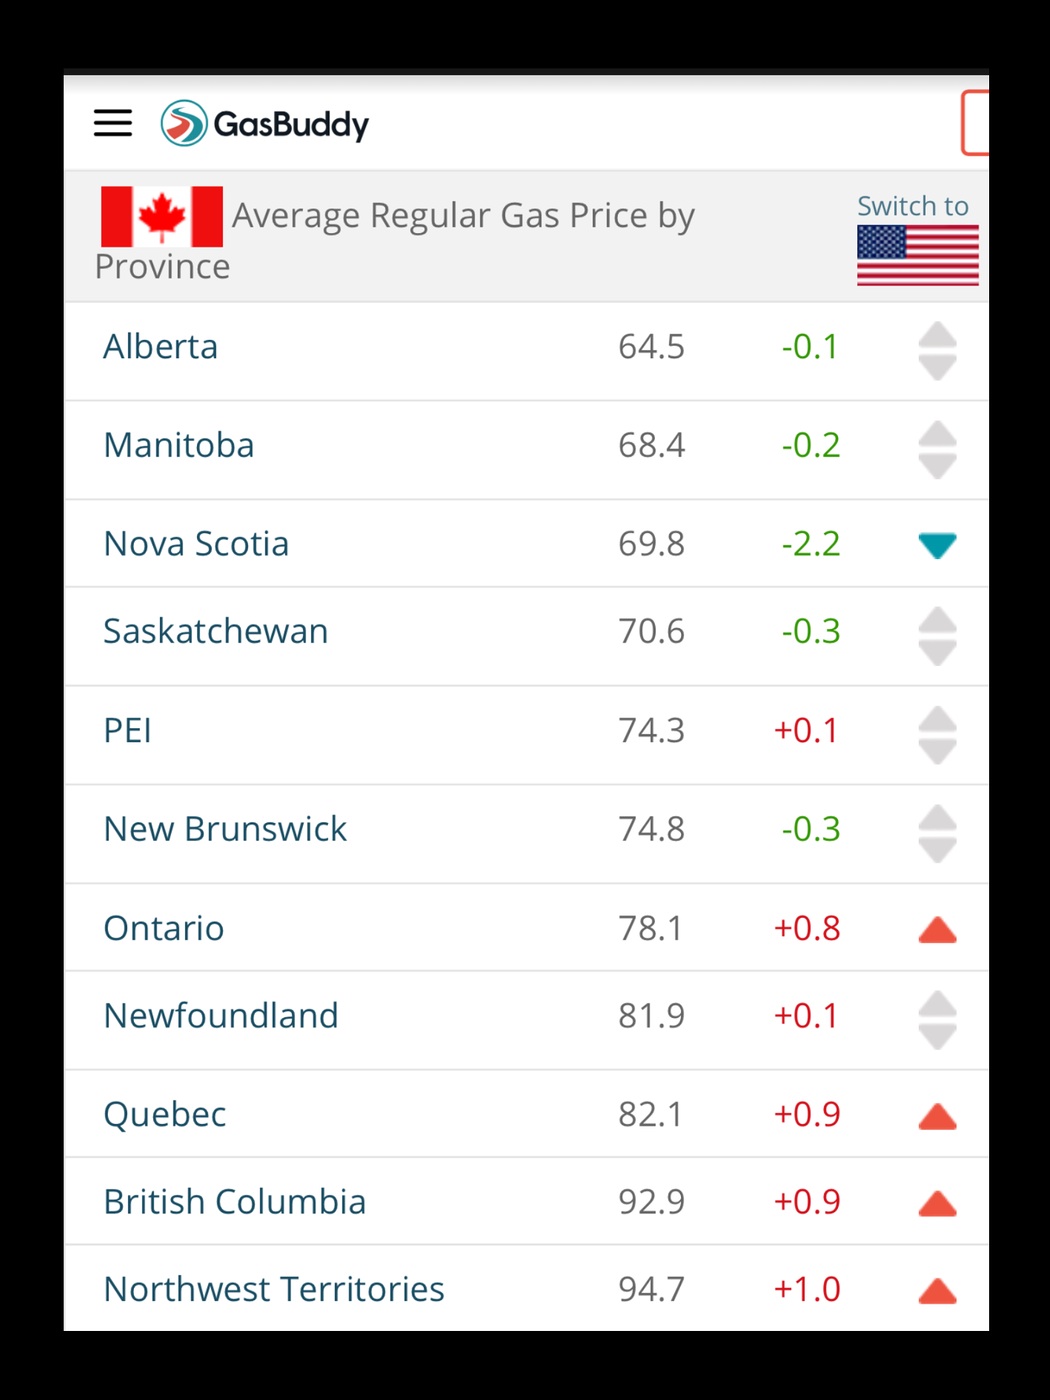
Task: Go to Newfoundland gas prices
Action: pyautogui.click(x=221, y=1016)
